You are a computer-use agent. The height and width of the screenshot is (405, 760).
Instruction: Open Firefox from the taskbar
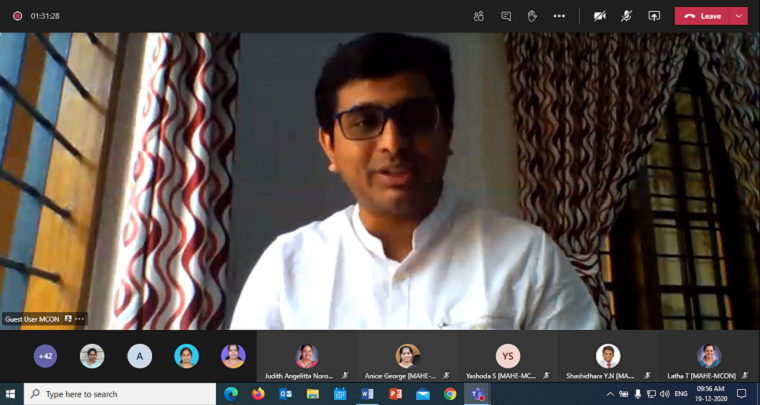tap(258, 394)
